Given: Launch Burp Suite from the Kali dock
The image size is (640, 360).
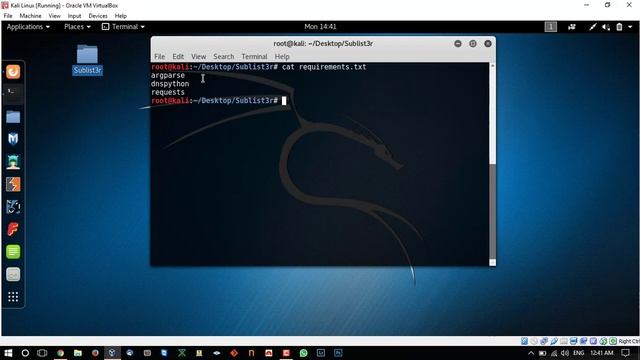Looking at the screenshot, I should tap(13, 184).
